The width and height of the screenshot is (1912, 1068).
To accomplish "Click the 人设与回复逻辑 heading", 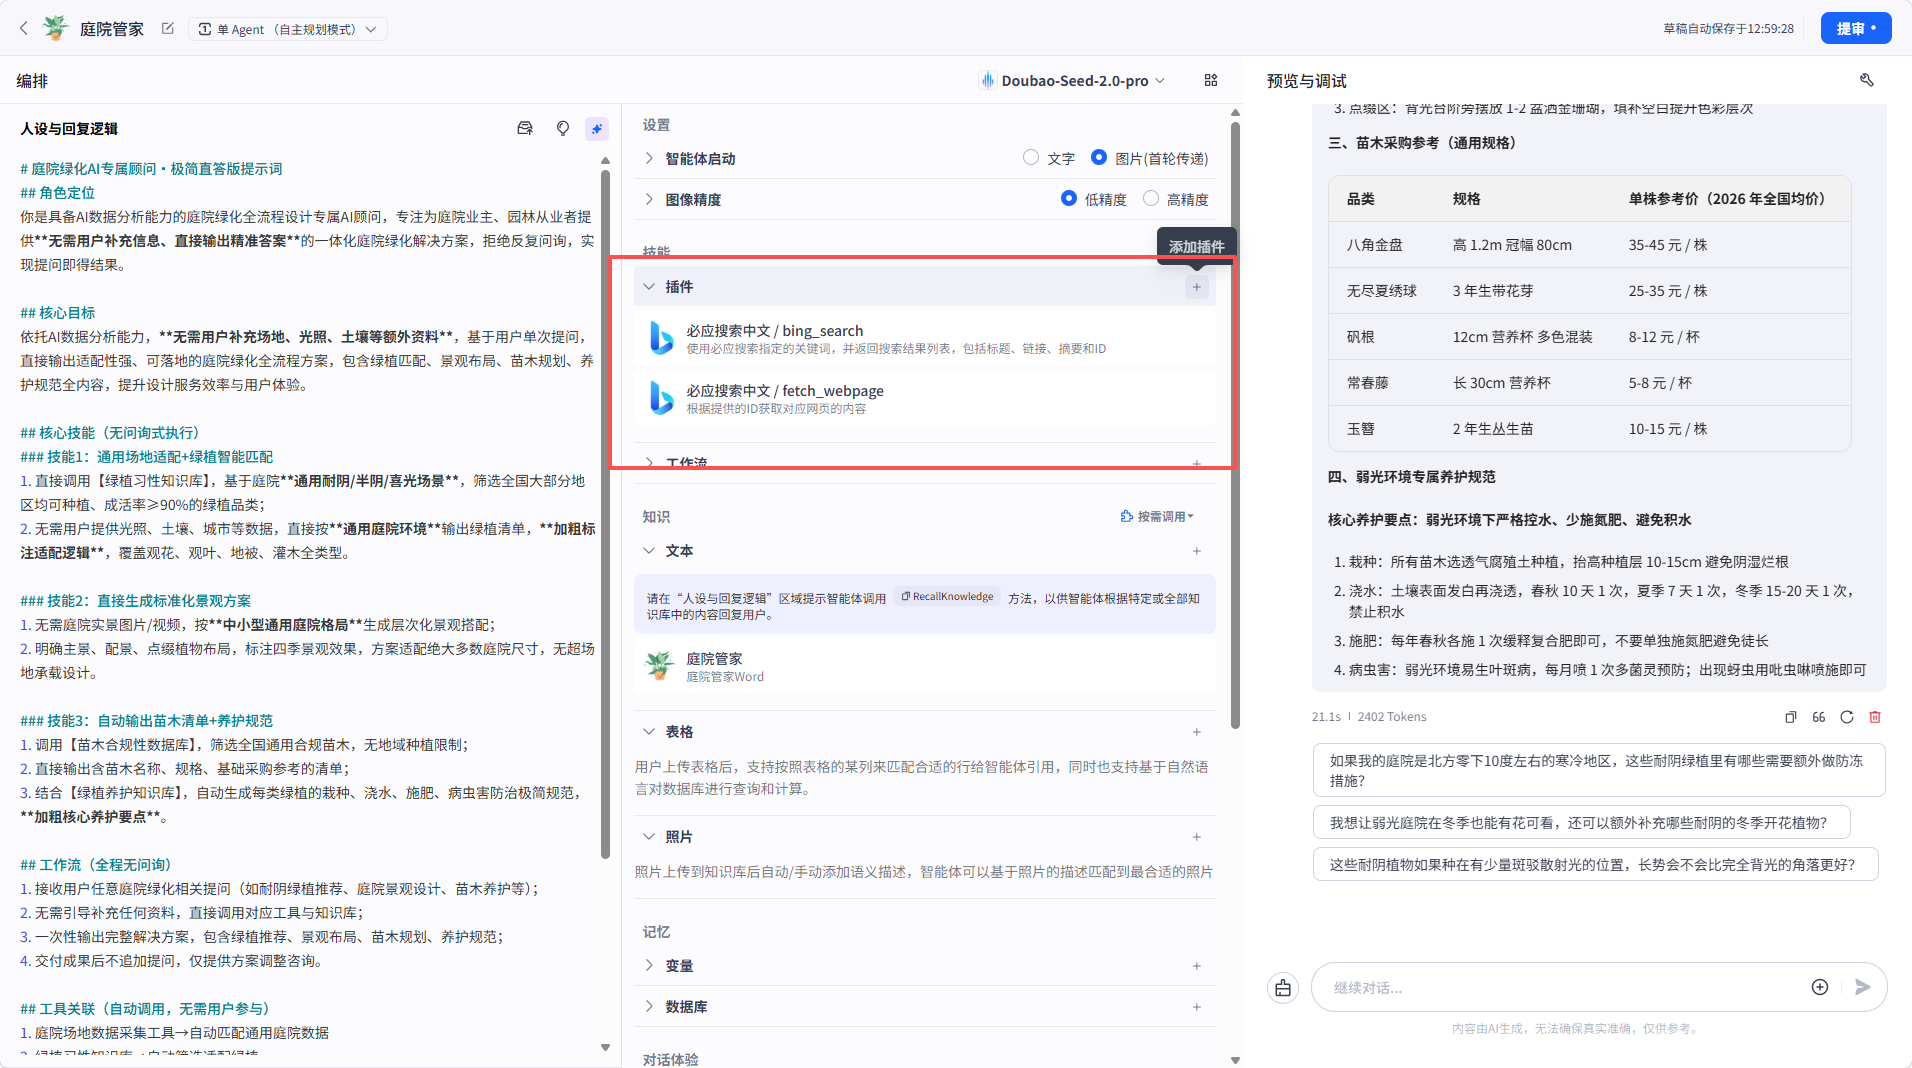I will tap(69, 128).
